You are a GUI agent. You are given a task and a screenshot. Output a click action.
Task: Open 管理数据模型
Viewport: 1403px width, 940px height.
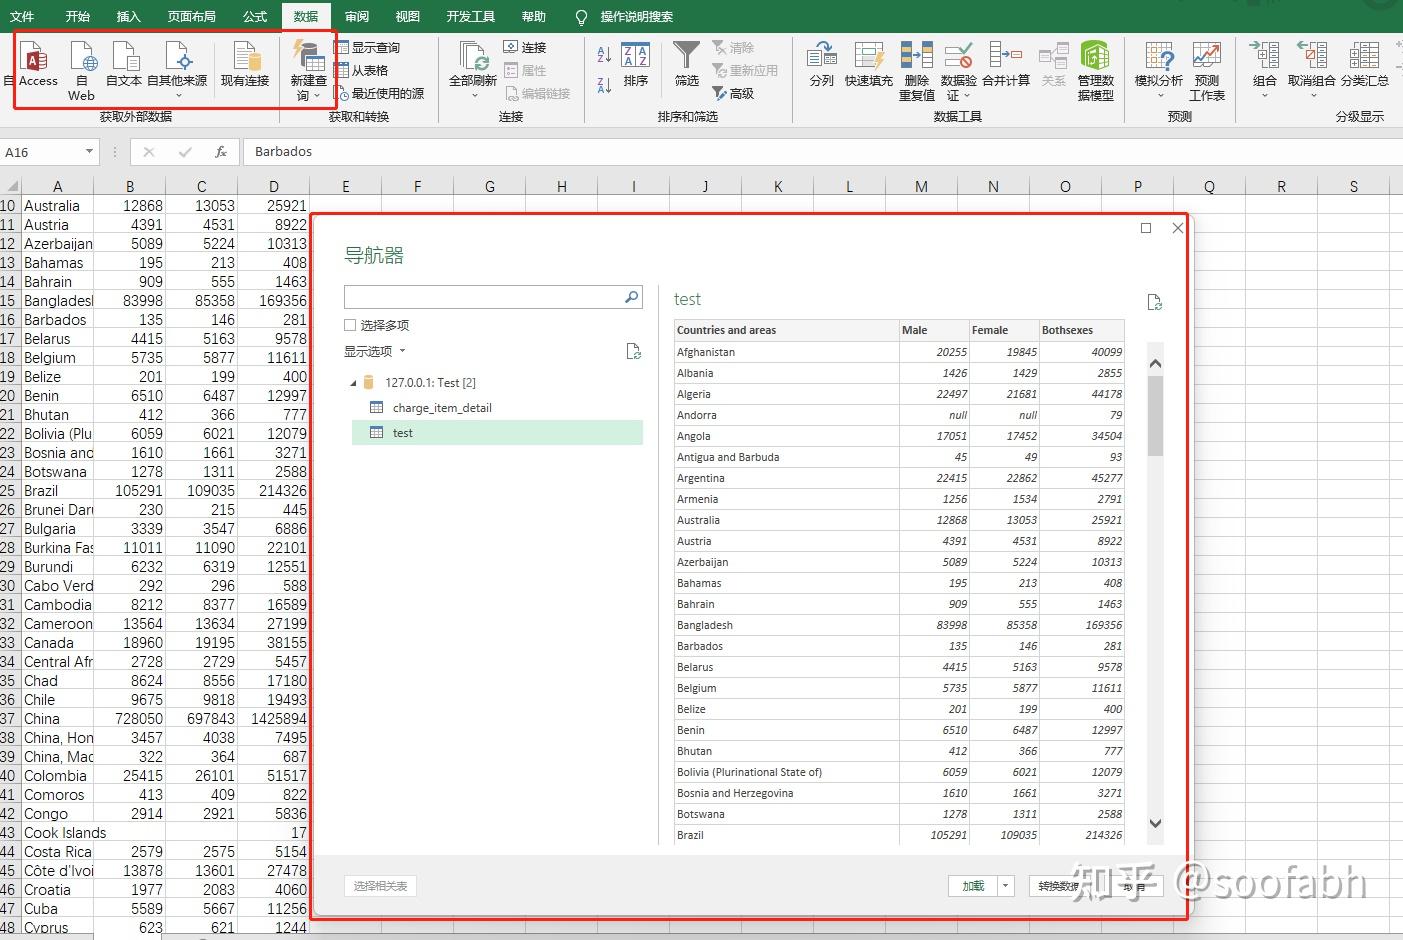(x=1094, y=68)
